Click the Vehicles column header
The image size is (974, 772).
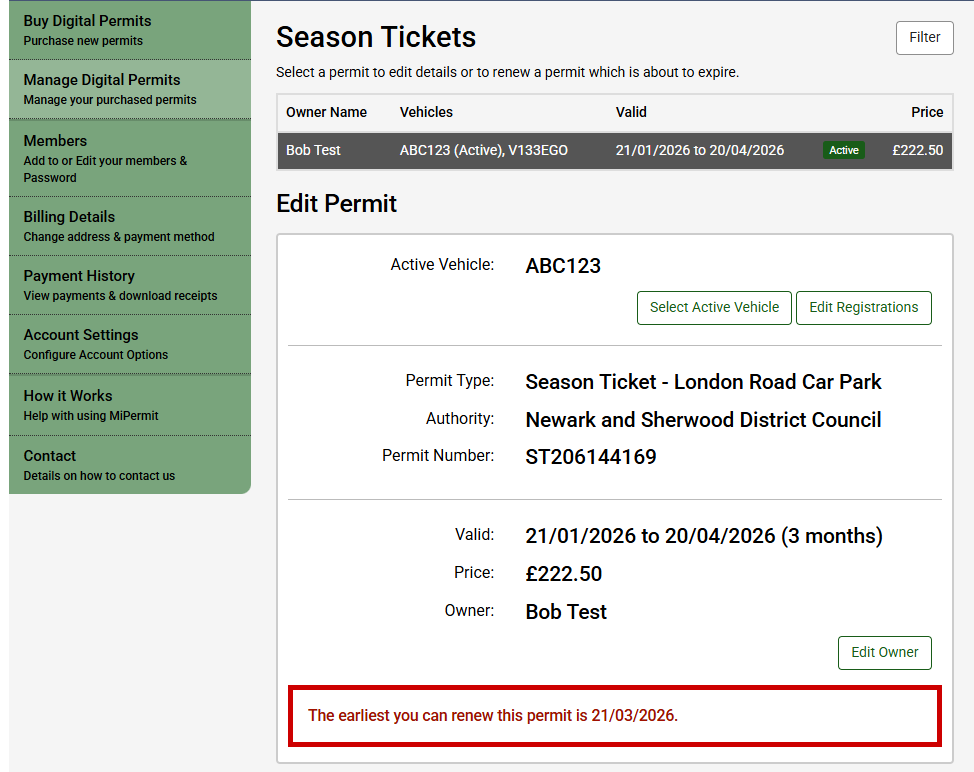click(426, 113)
